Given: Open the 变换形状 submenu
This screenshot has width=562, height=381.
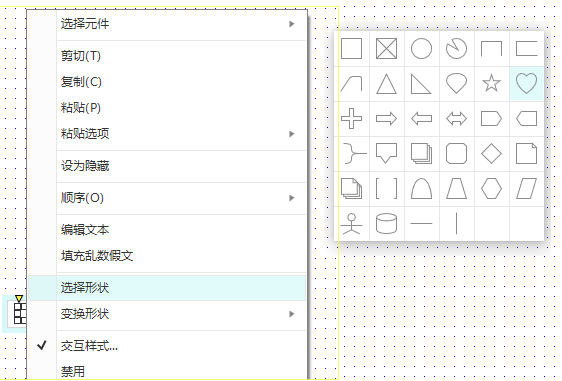Looking at the screenshot, I should pyautogui.click(x=167, y=314).
